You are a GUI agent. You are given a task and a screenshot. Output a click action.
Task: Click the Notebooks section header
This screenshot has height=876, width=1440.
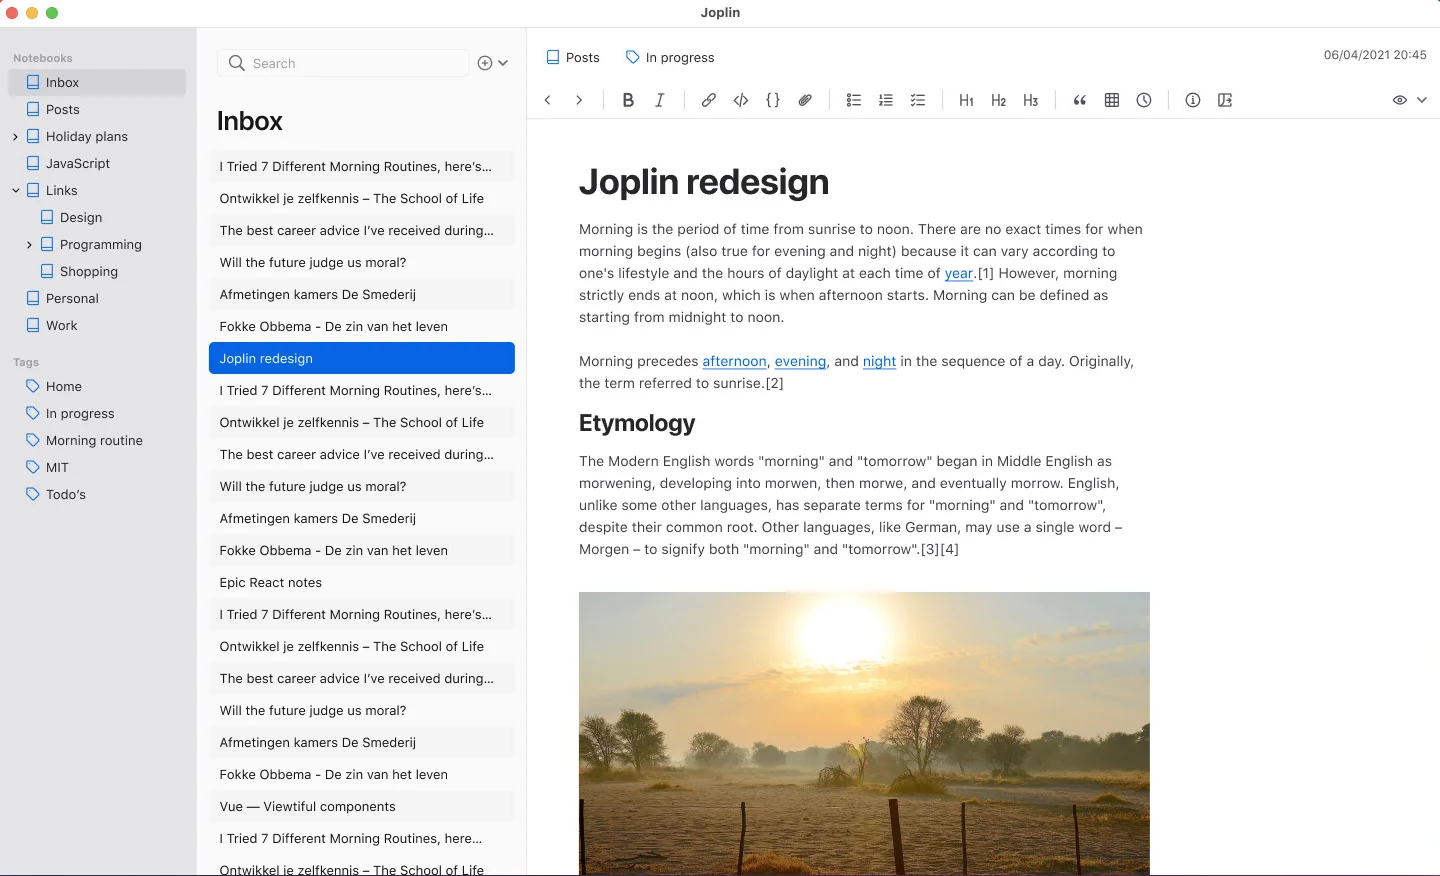tap(43, 58)
